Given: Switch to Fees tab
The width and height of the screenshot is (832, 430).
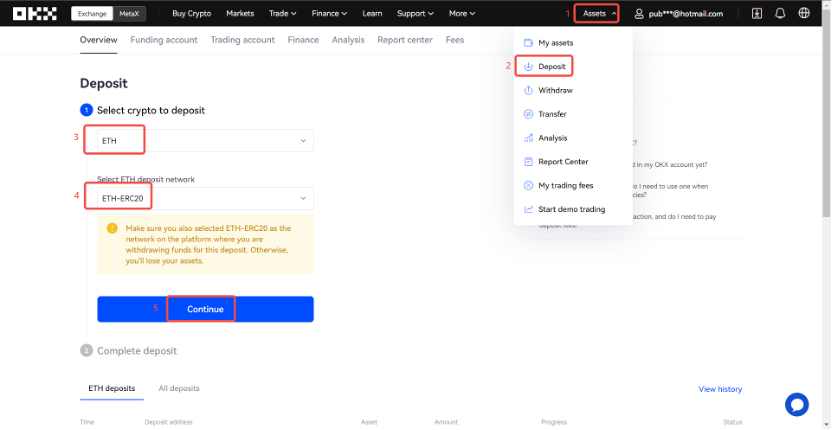Looking at the screenshot, I should 455,40.
